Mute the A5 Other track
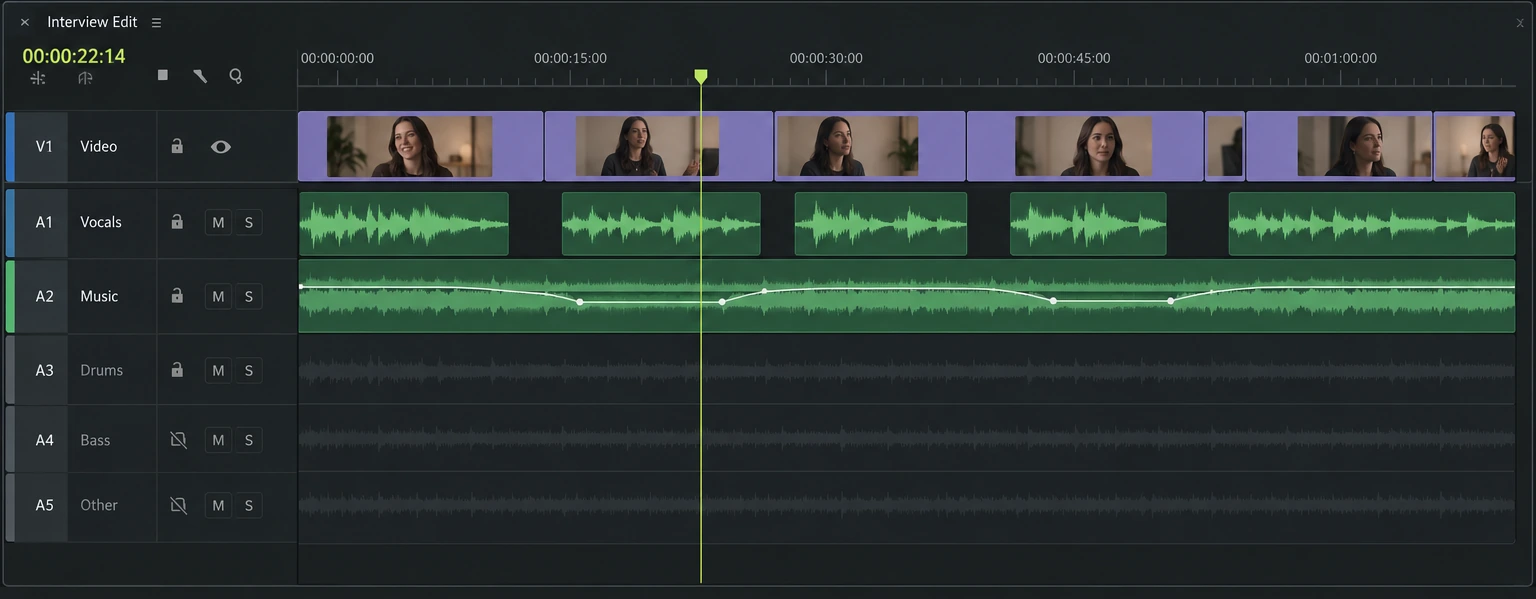The height and width of the screenshot is (599, 1536). point(218,505)
